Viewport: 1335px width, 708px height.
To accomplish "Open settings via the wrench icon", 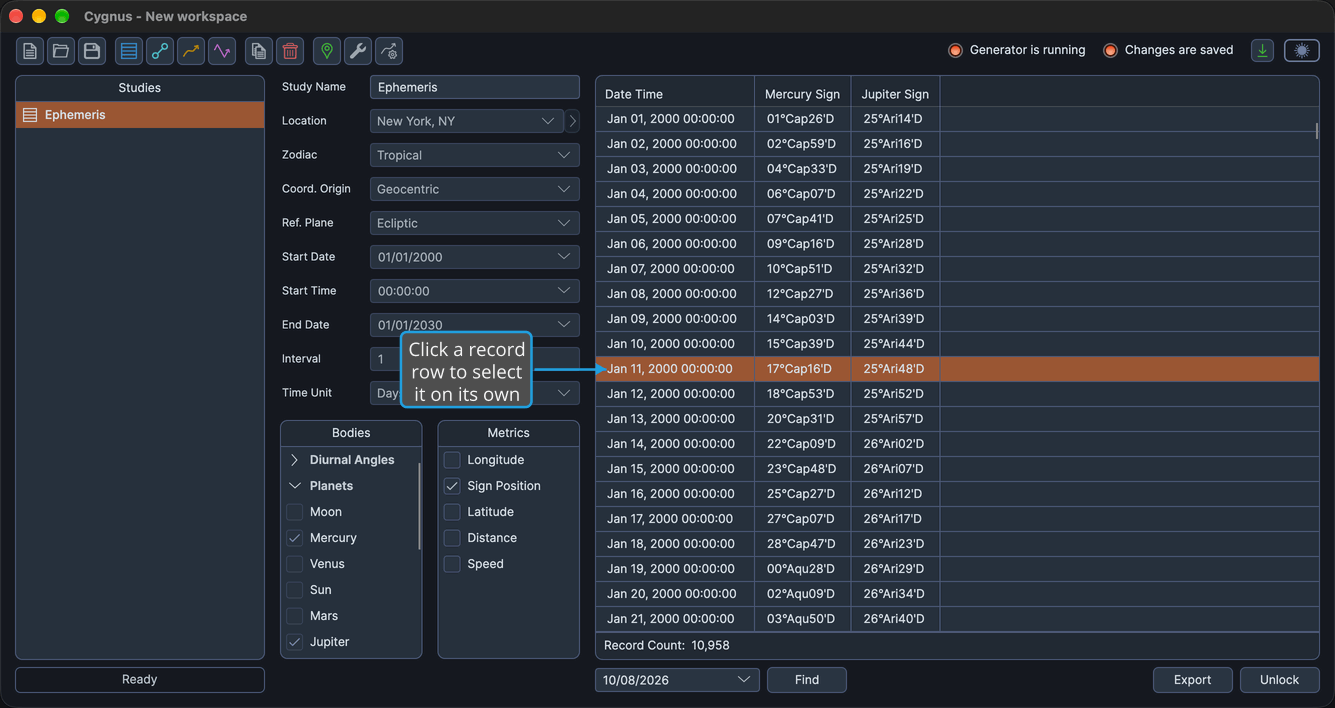I will (x=358, y=51).
